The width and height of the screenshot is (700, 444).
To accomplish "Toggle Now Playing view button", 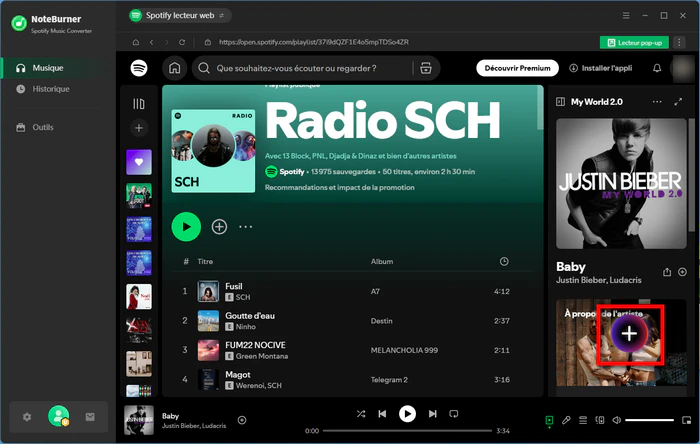I will click(x=549, y=420).
